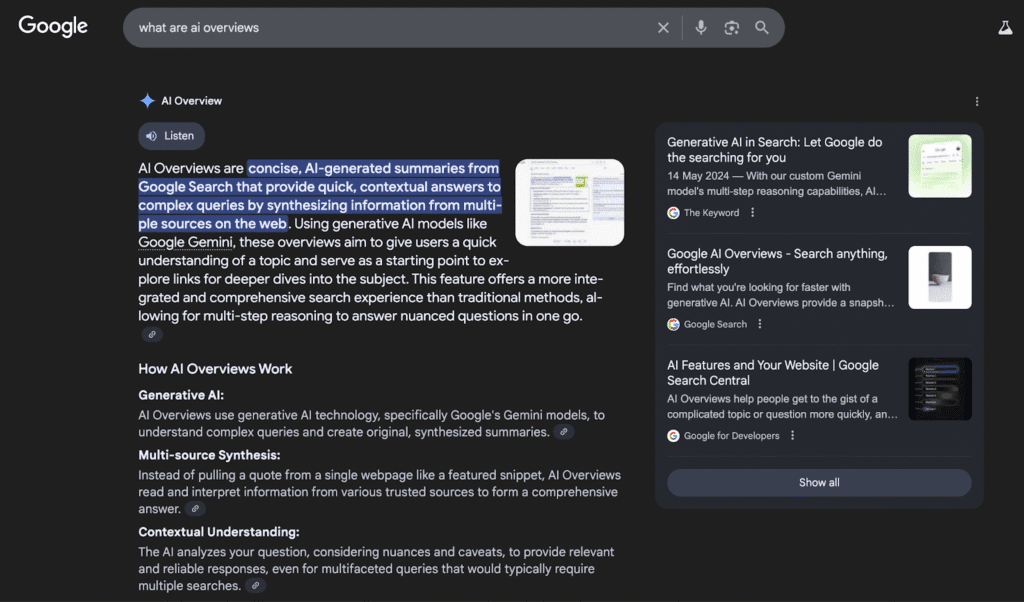The height and width of the screenshot is (602, 1024).
Task: Click the Google logo
Action: tap(53, 26)
